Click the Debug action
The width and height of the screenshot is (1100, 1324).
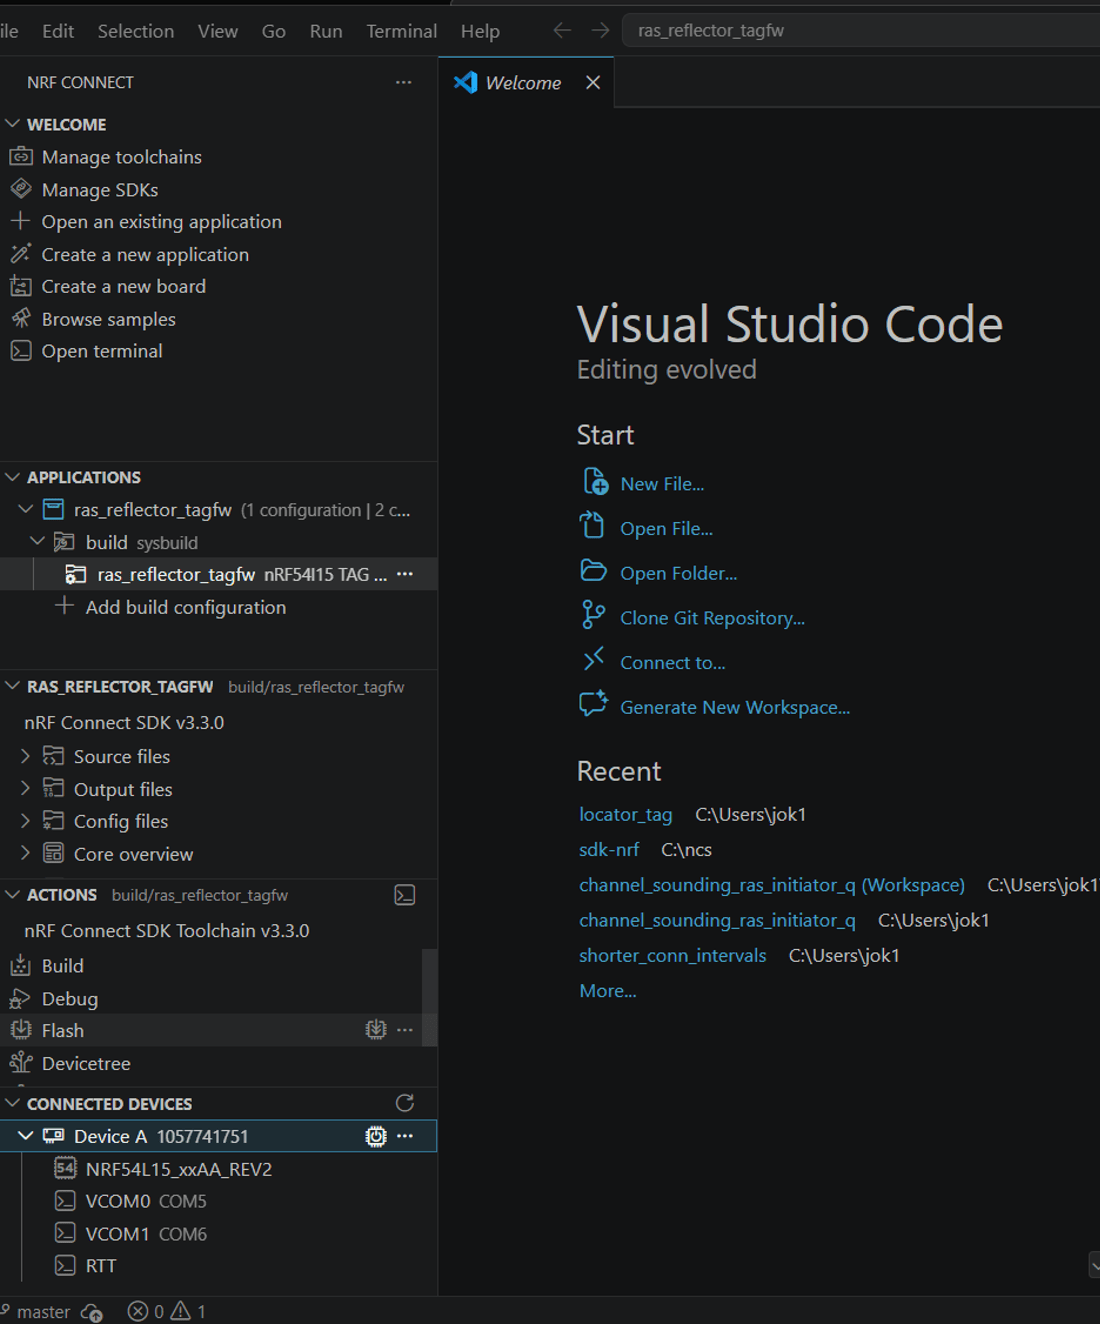click(69, 999)
